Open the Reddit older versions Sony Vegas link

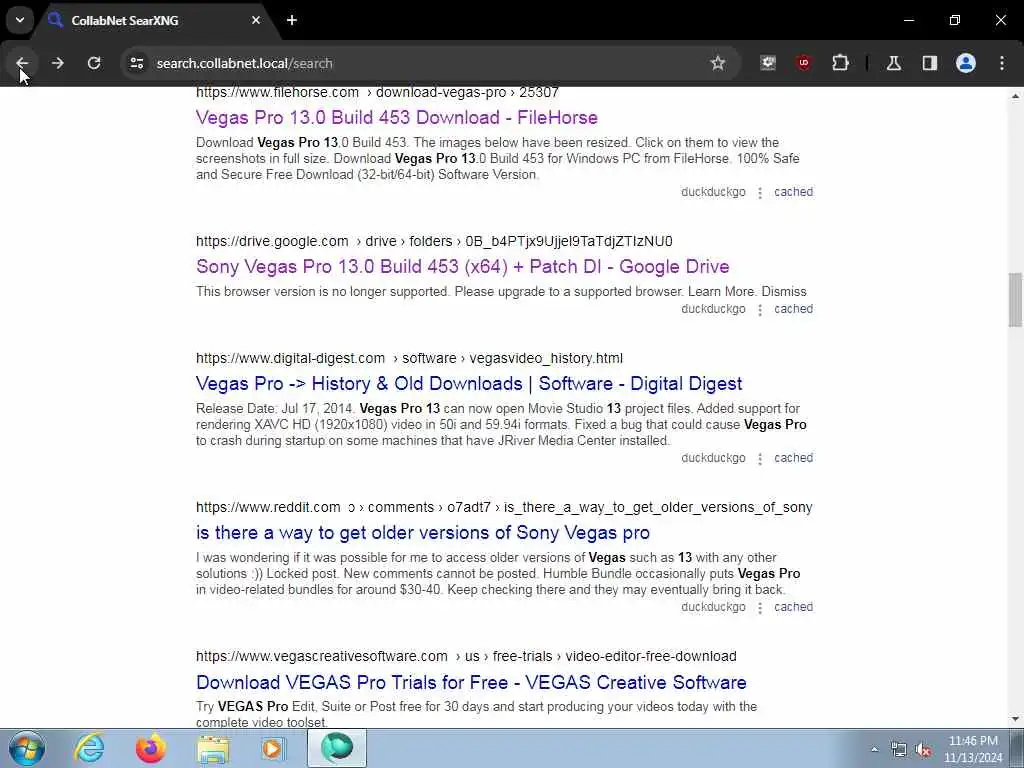423,533
